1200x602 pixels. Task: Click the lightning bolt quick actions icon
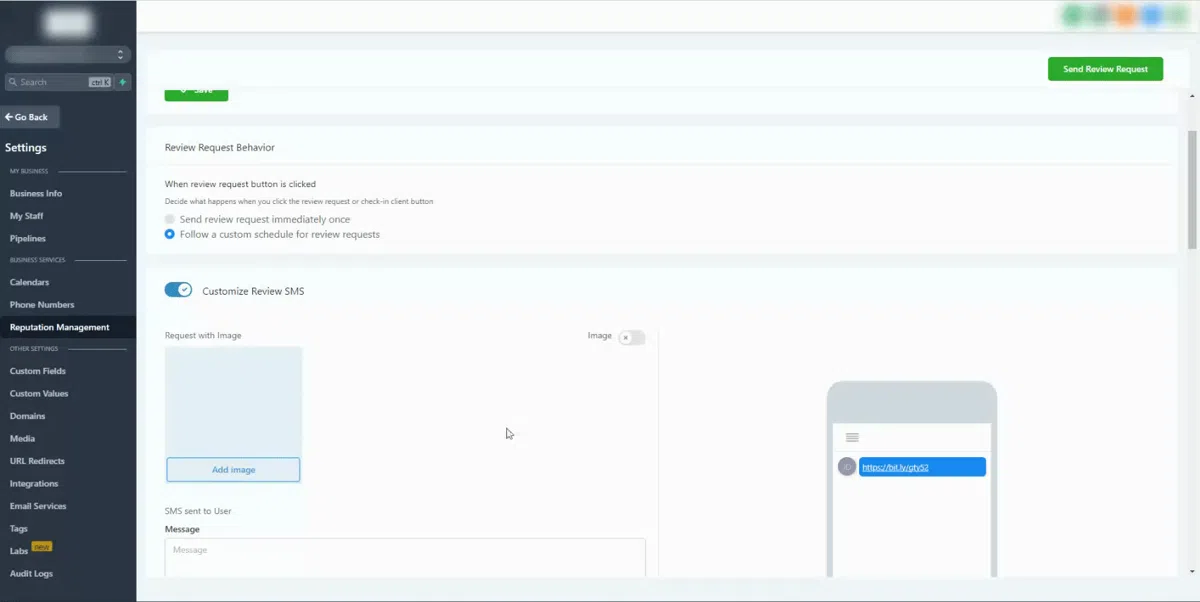pos(123,82)
